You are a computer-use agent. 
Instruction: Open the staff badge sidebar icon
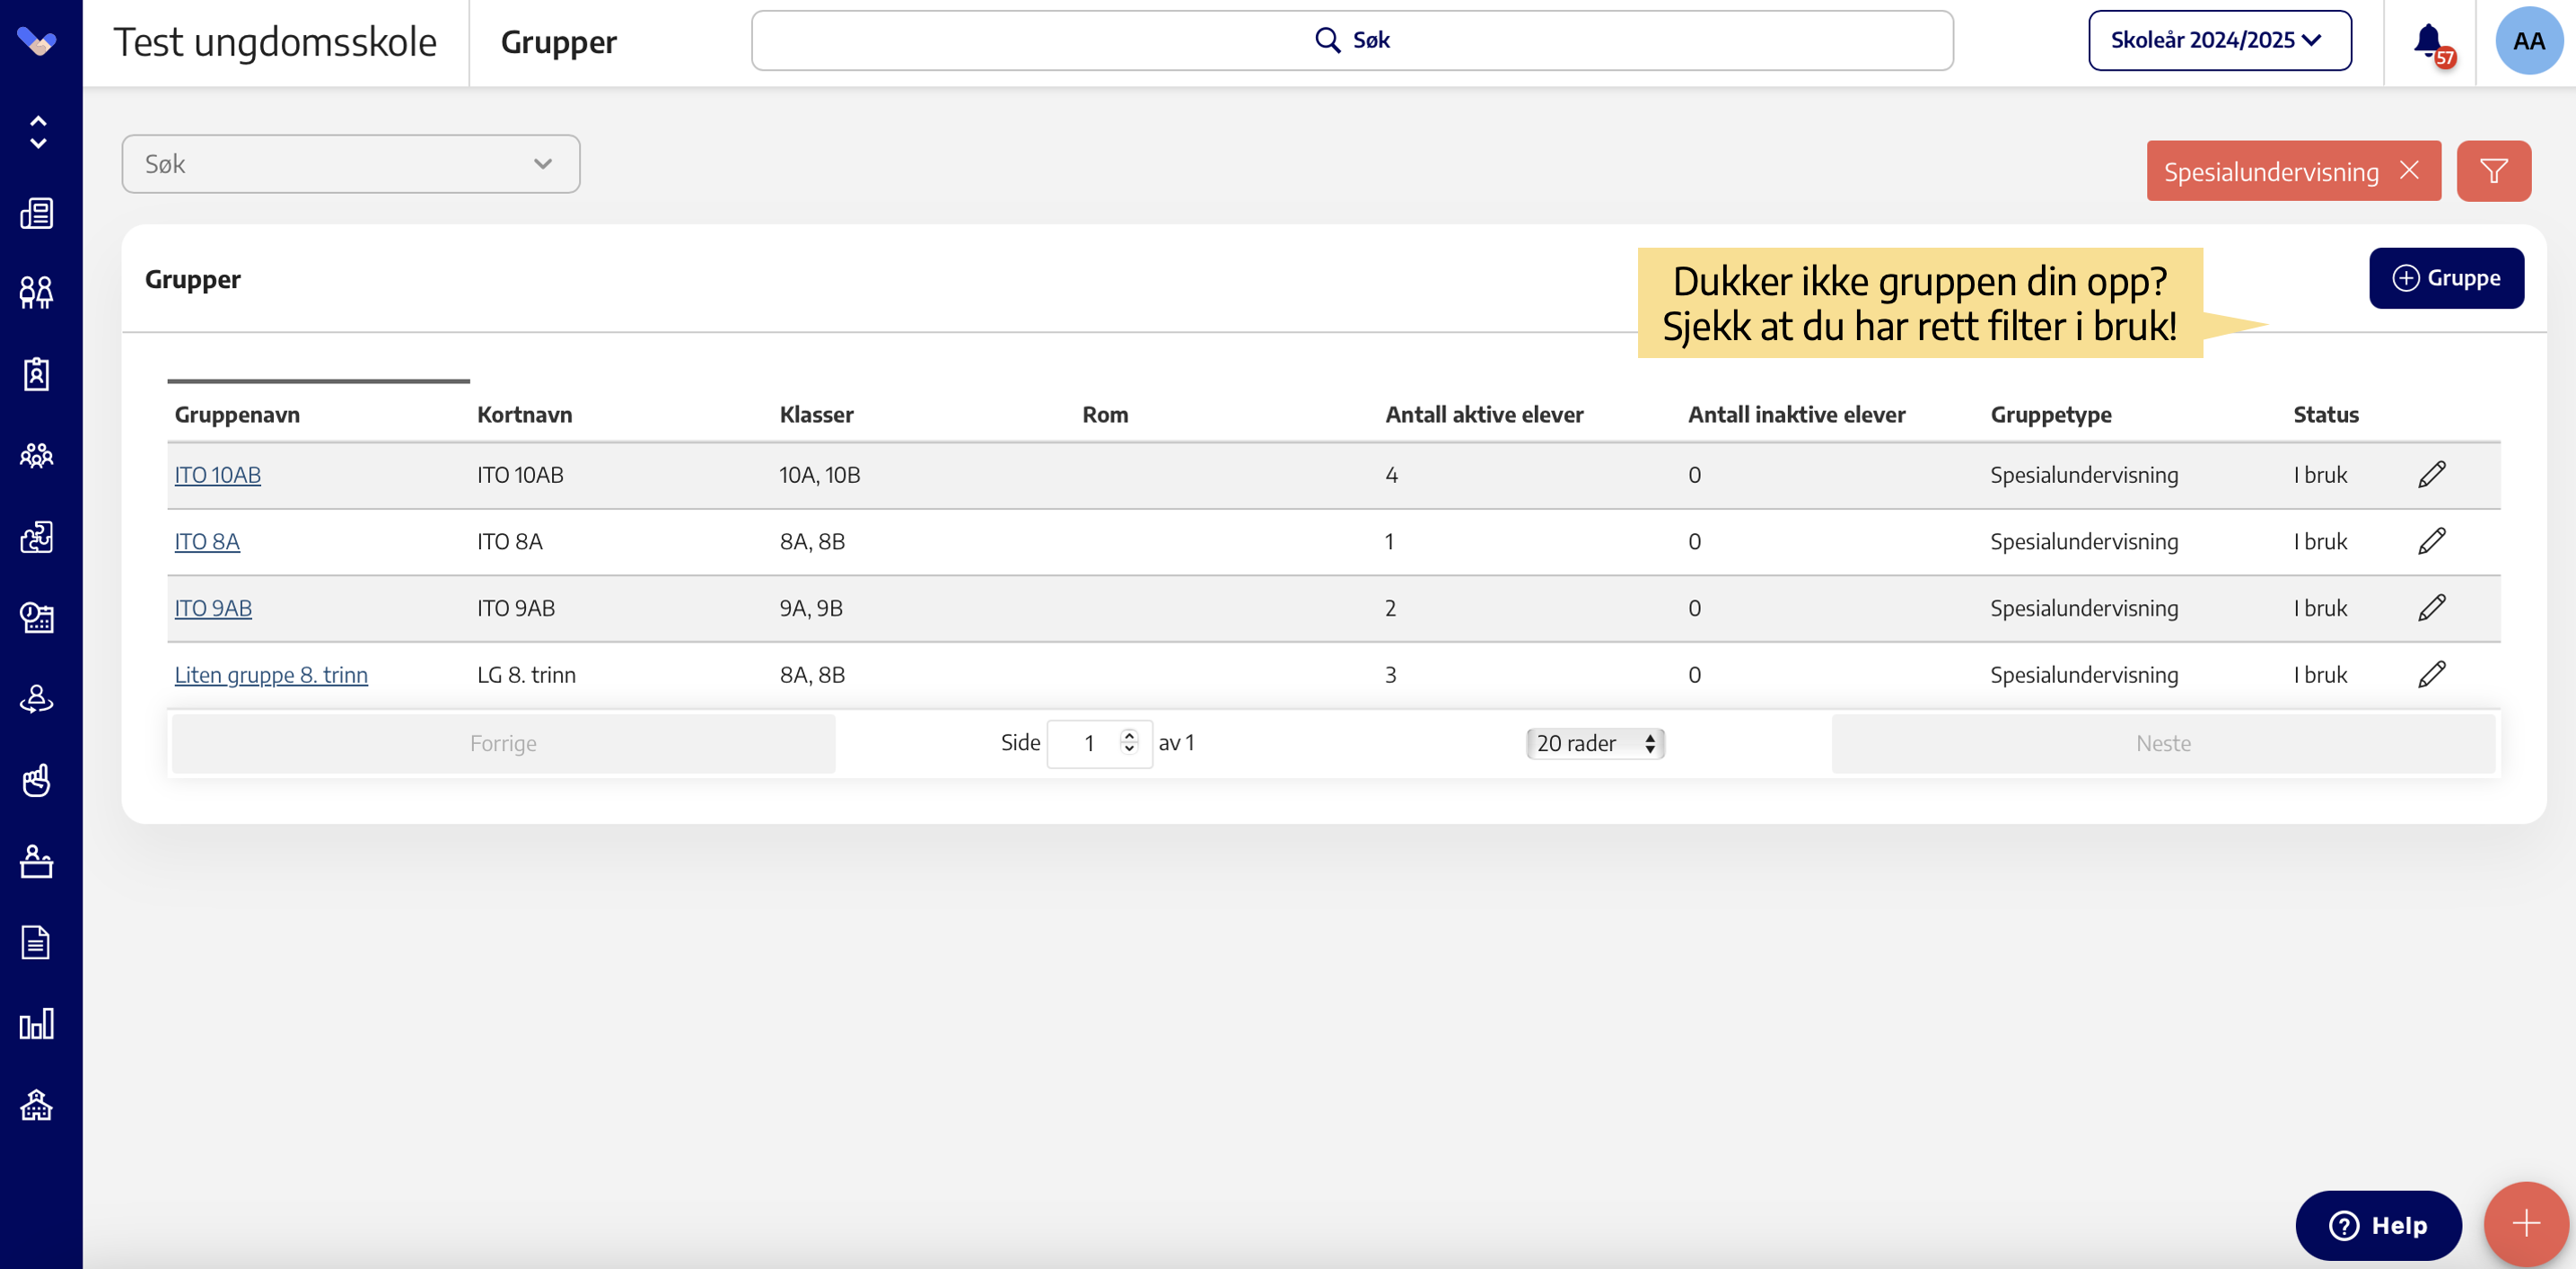tap(37, 374)
